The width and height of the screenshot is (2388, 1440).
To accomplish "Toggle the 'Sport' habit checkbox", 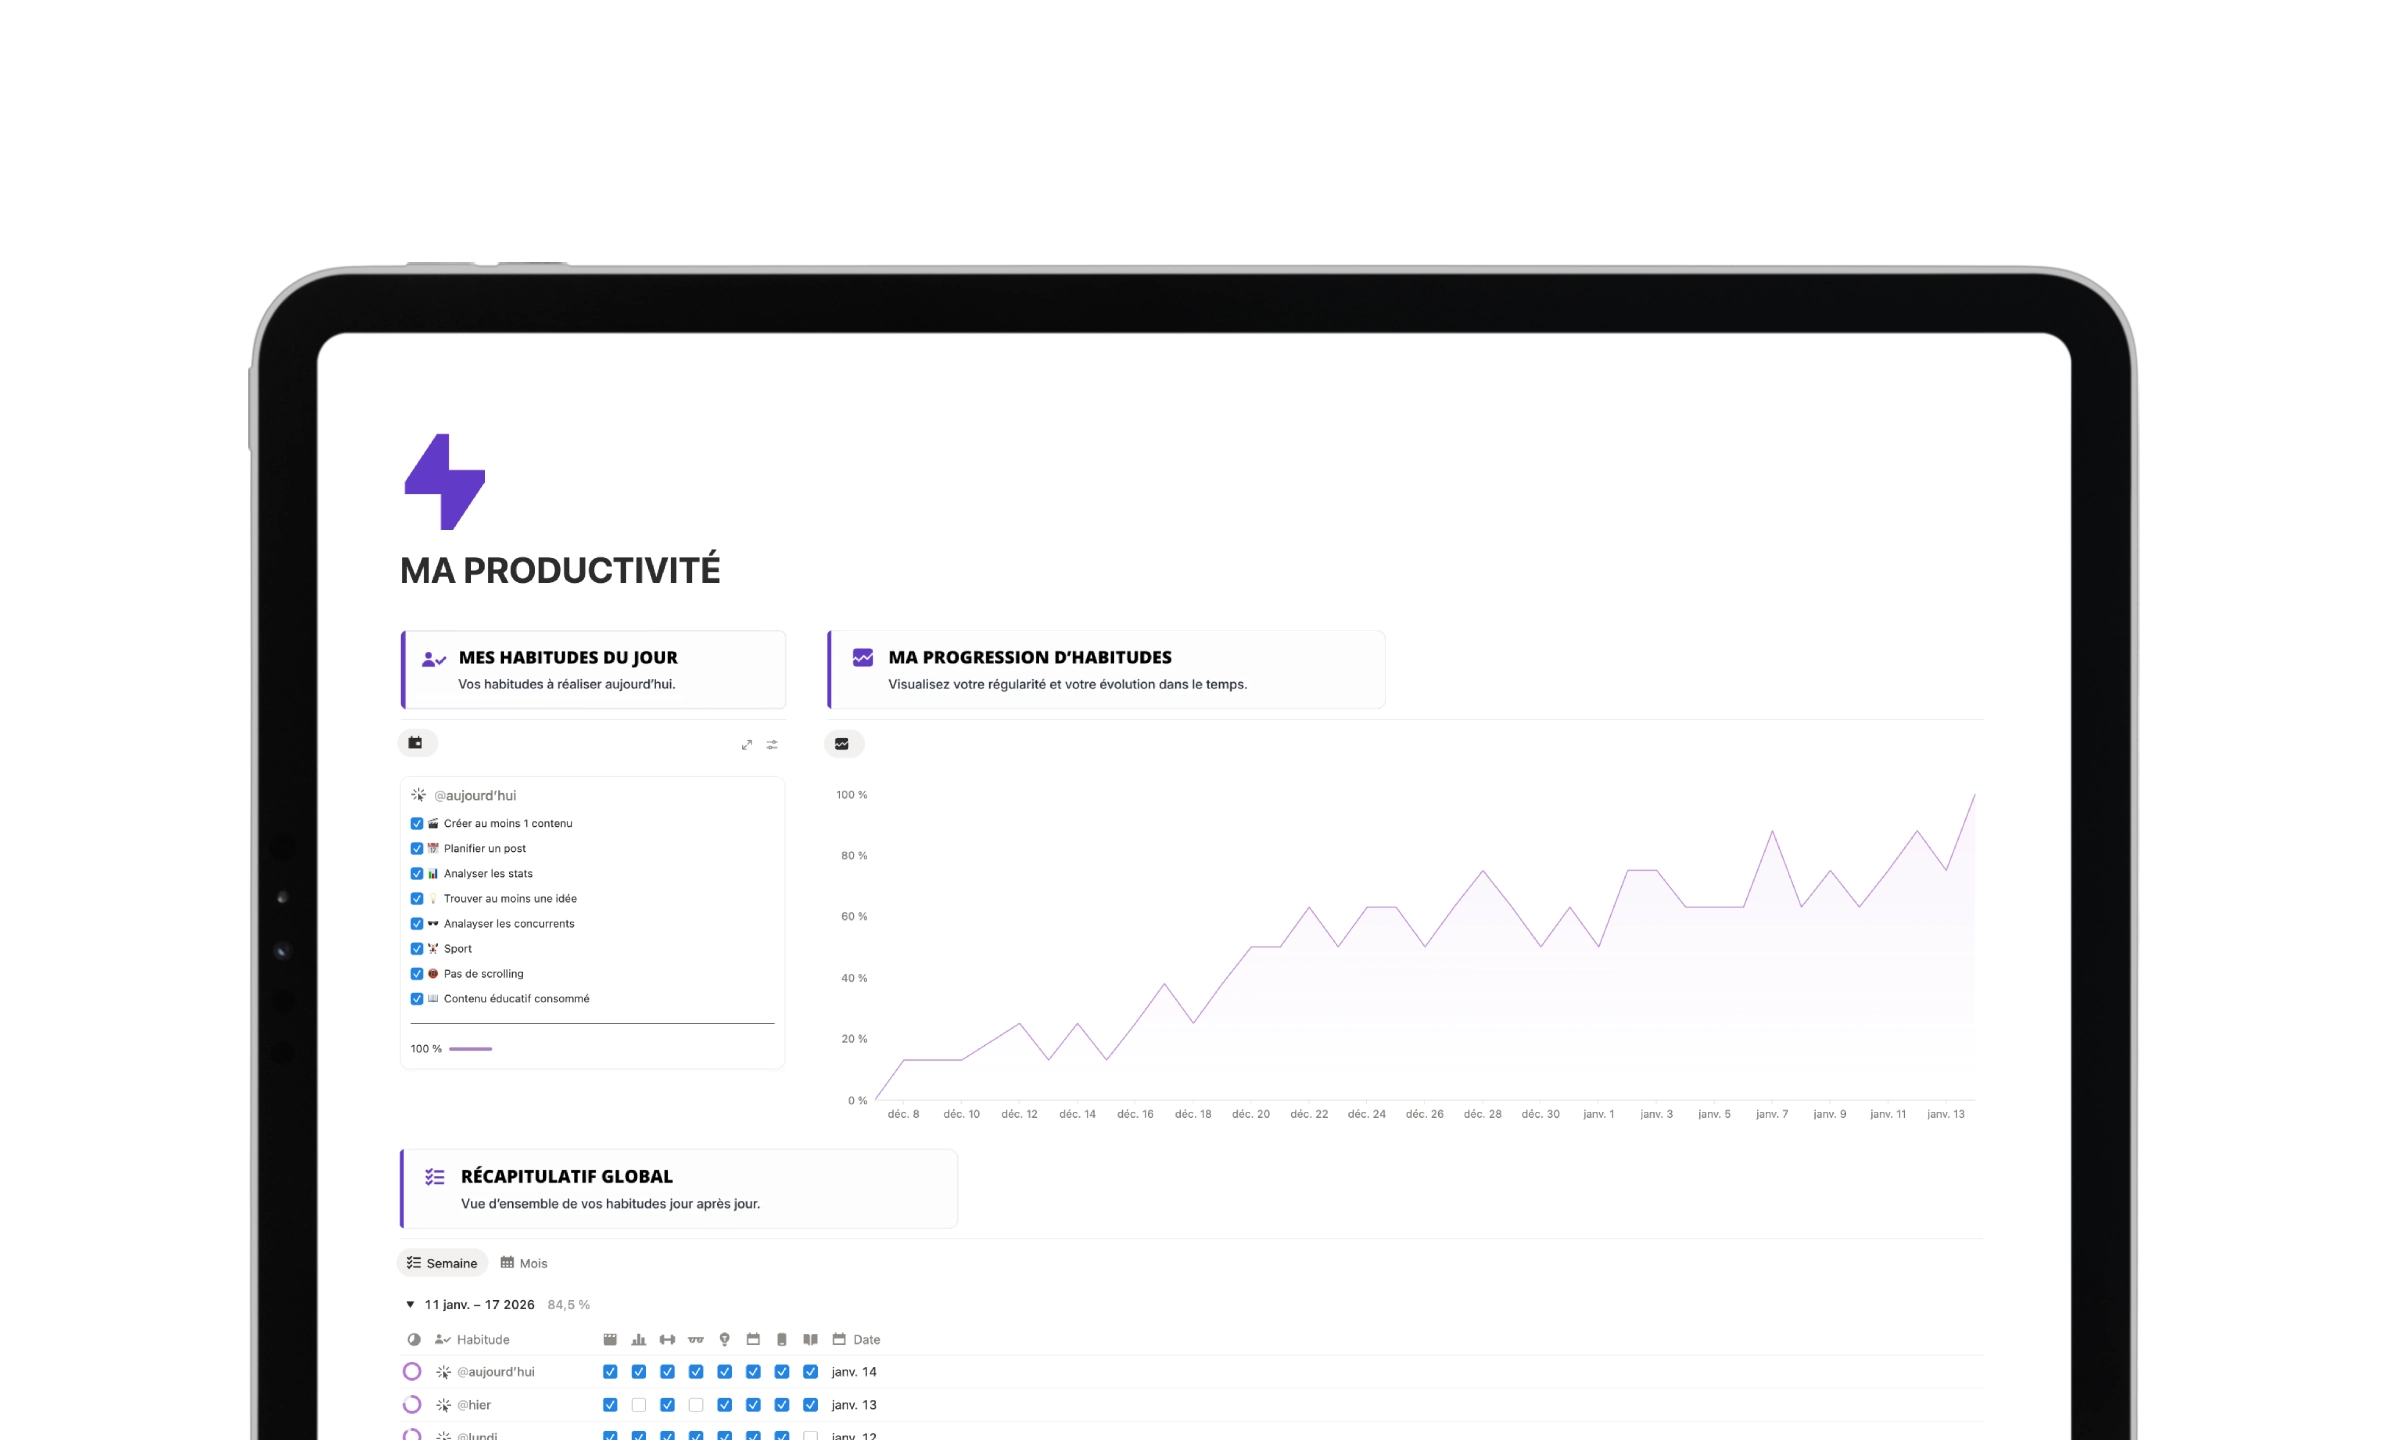I will [x=417, y=949].
